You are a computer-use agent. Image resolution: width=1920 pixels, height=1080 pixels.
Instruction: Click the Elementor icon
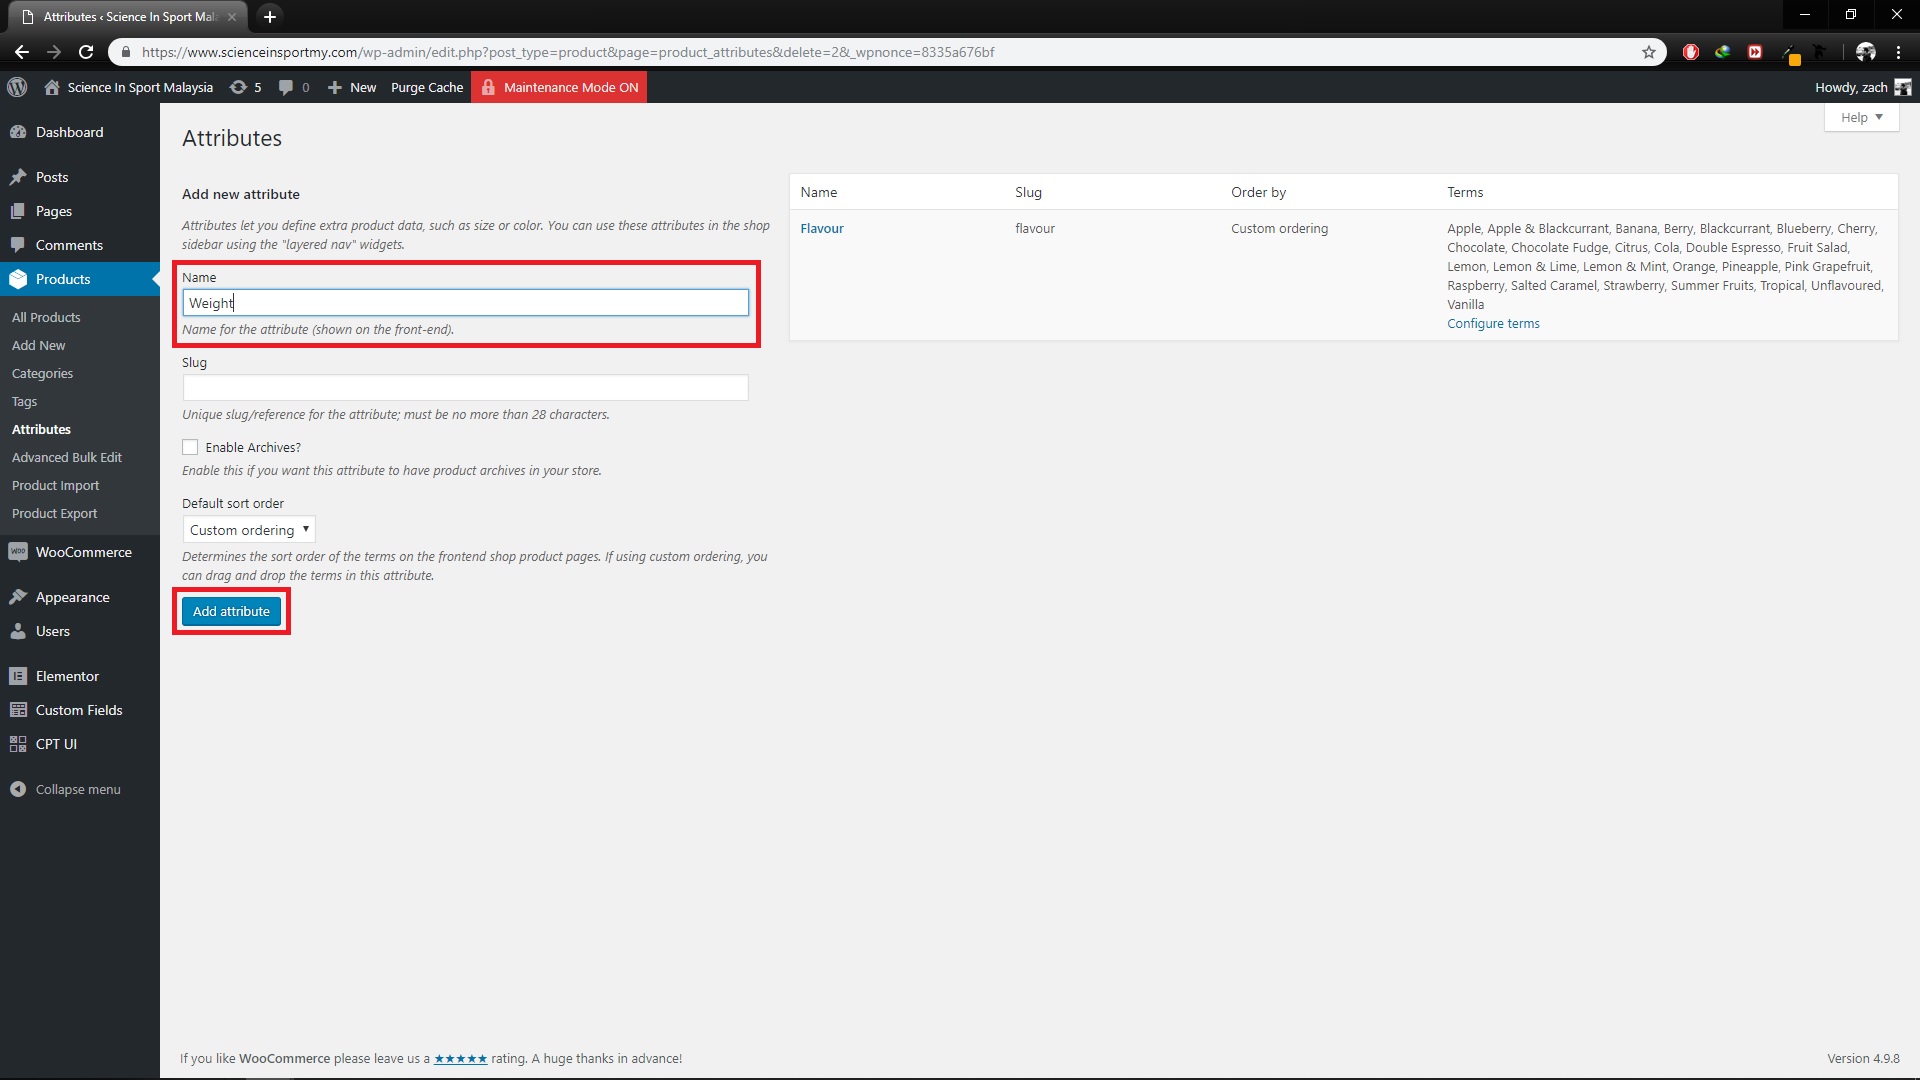(18, 676)
